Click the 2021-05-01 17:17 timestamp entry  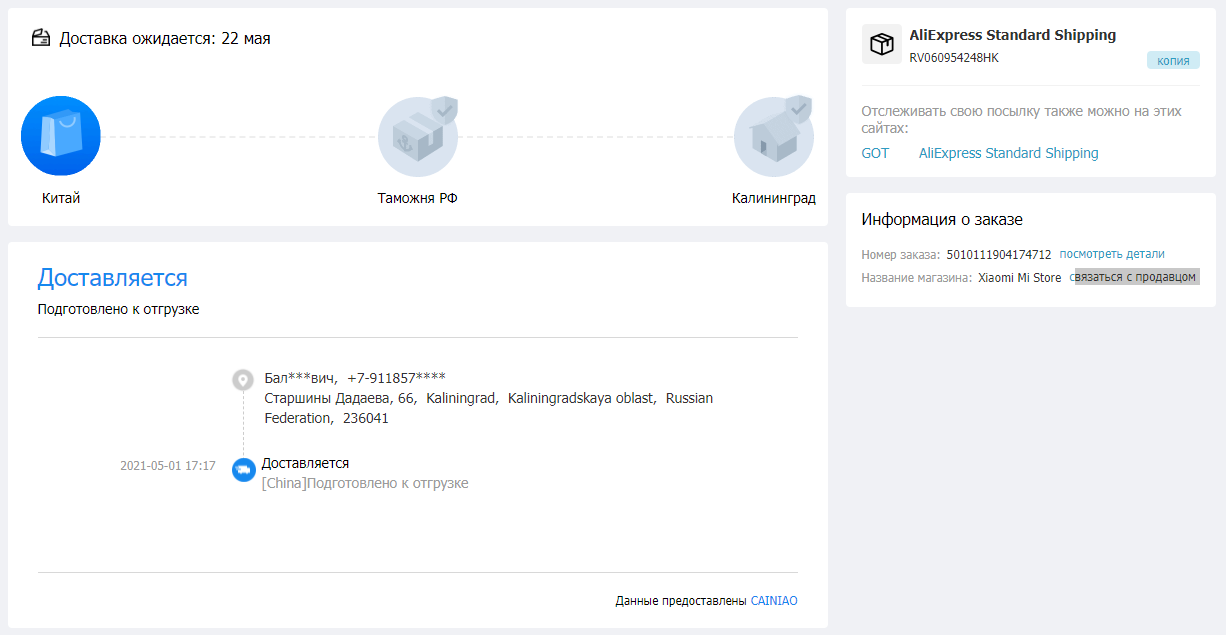pos(167,466)
